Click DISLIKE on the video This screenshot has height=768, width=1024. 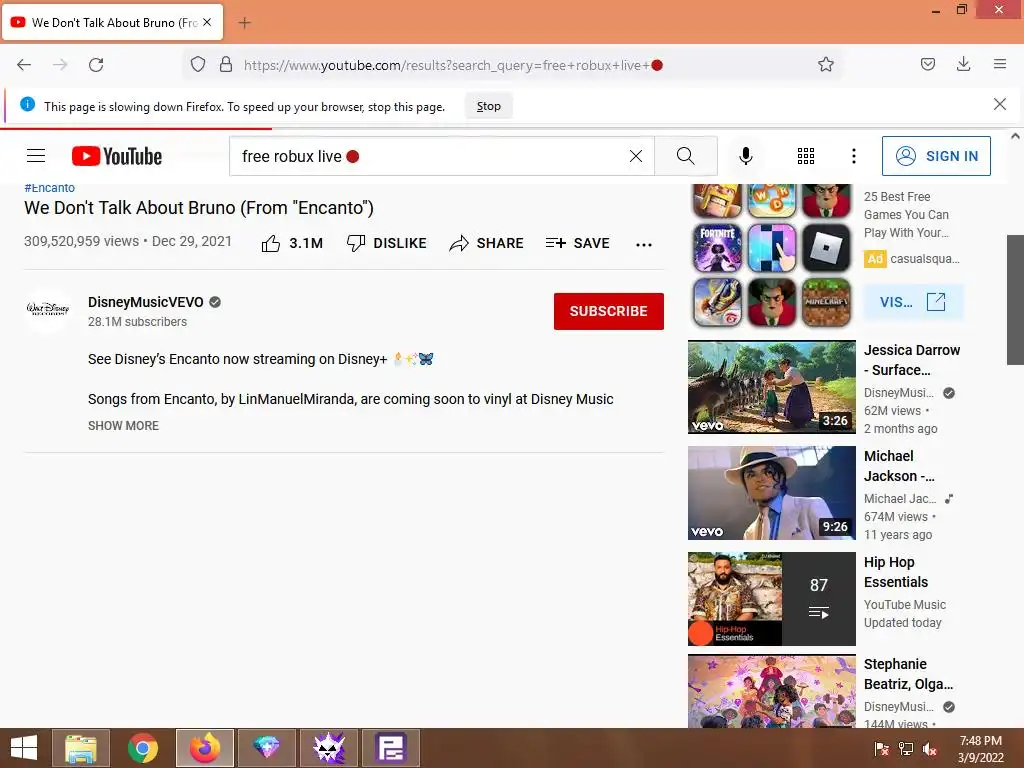coord(387,244)
